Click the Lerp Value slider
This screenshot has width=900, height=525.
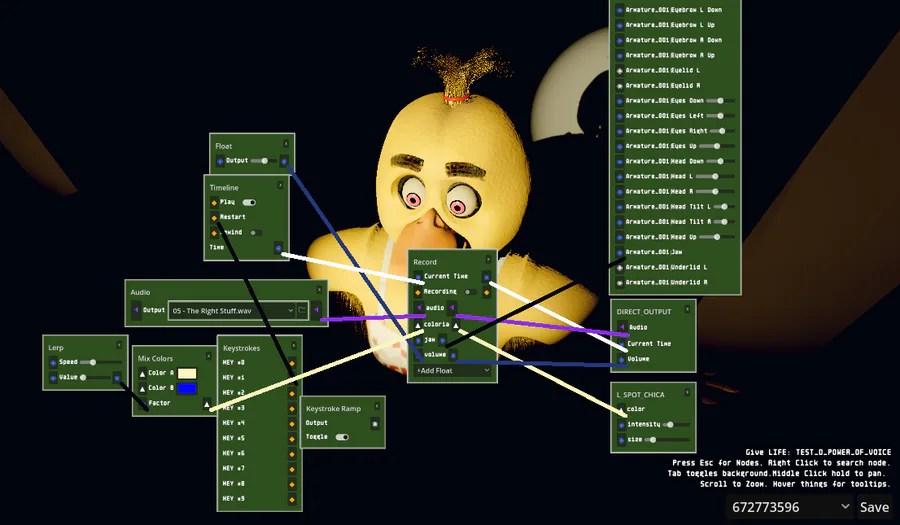[95, 378]
